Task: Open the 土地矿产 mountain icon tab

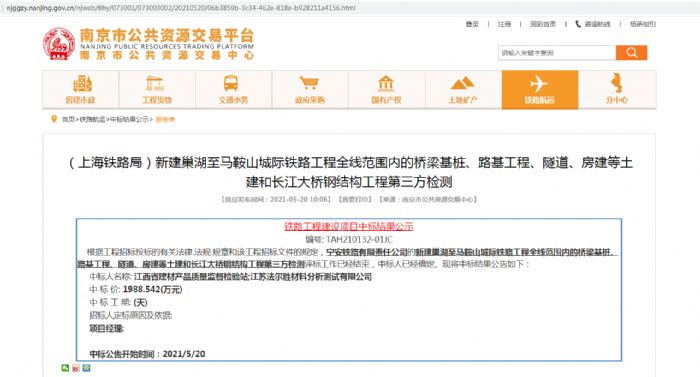Action: [x=463, y=89]
